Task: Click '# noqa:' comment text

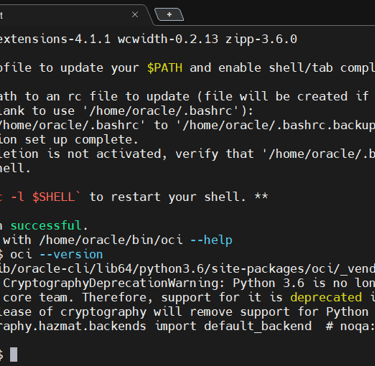Action: tap(350, 326)
